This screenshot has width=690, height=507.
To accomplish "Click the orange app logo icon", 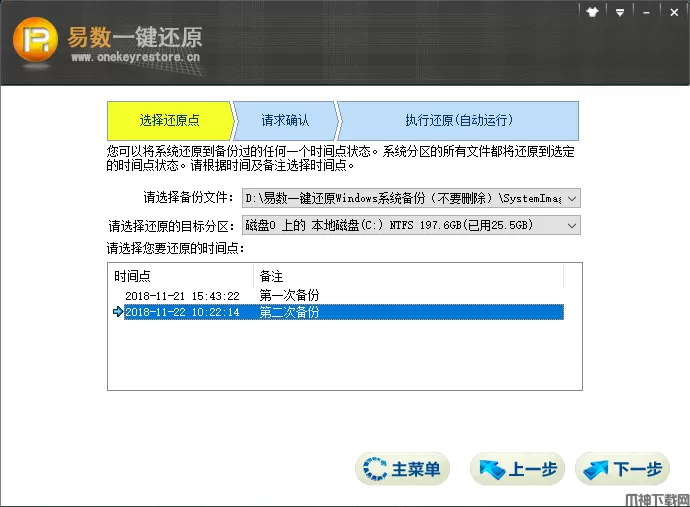I will (x=35, y=40).
